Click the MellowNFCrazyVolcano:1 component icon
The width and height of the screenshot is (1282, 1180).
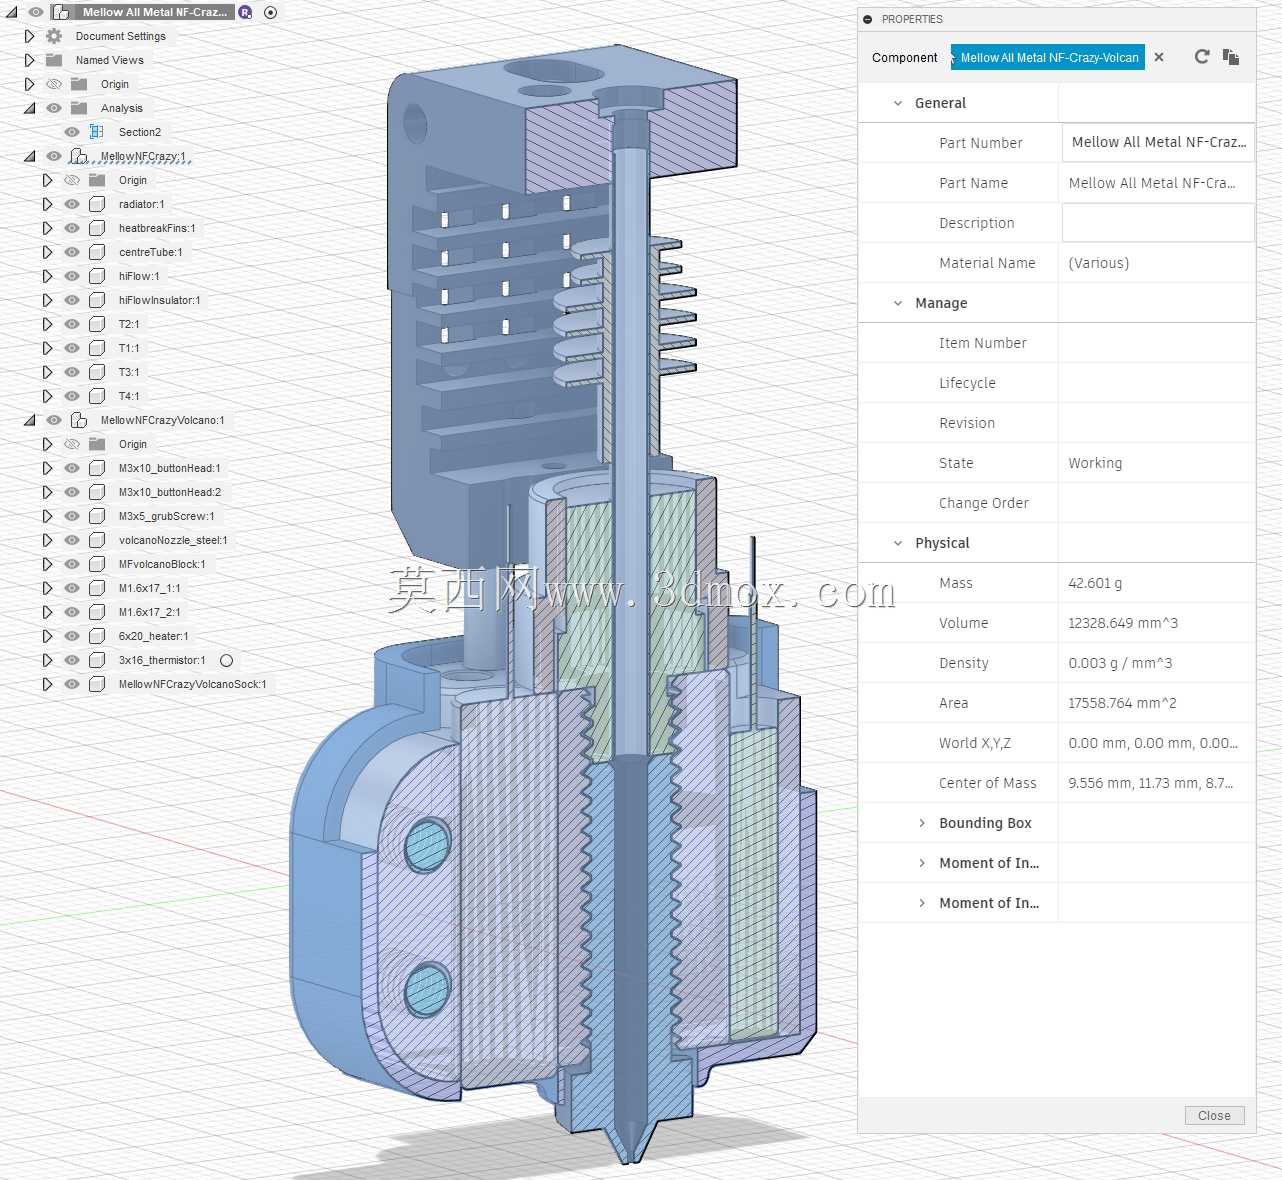point(79,420)
